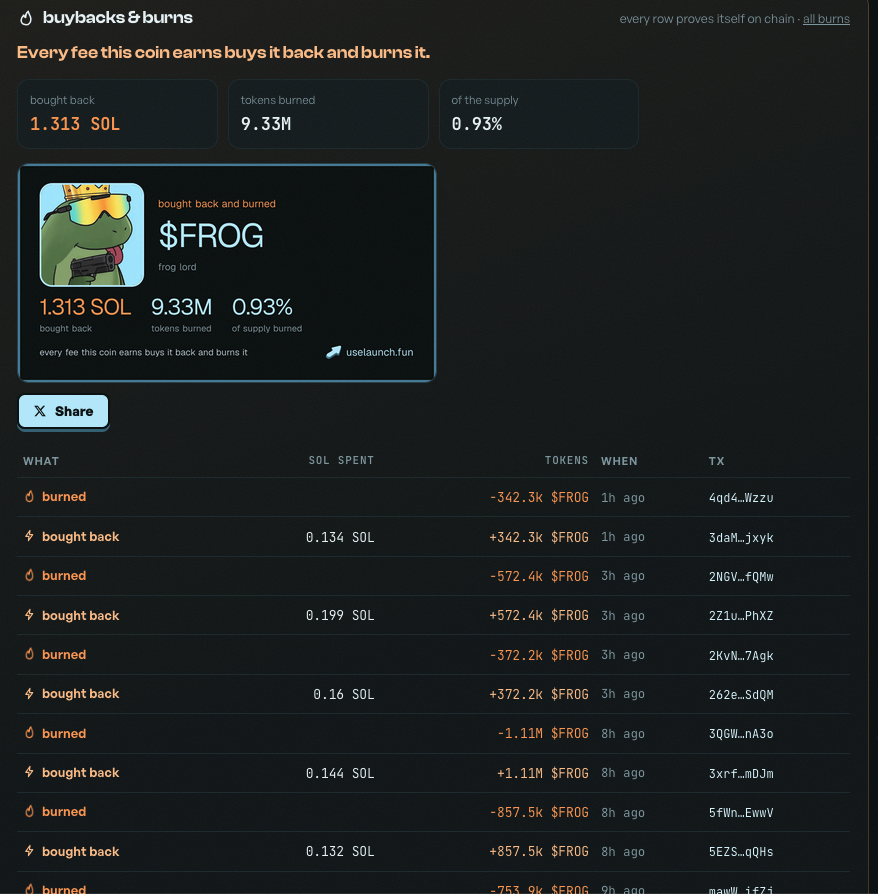Open transaction 262e…SdQM

(x=741, y=694)
